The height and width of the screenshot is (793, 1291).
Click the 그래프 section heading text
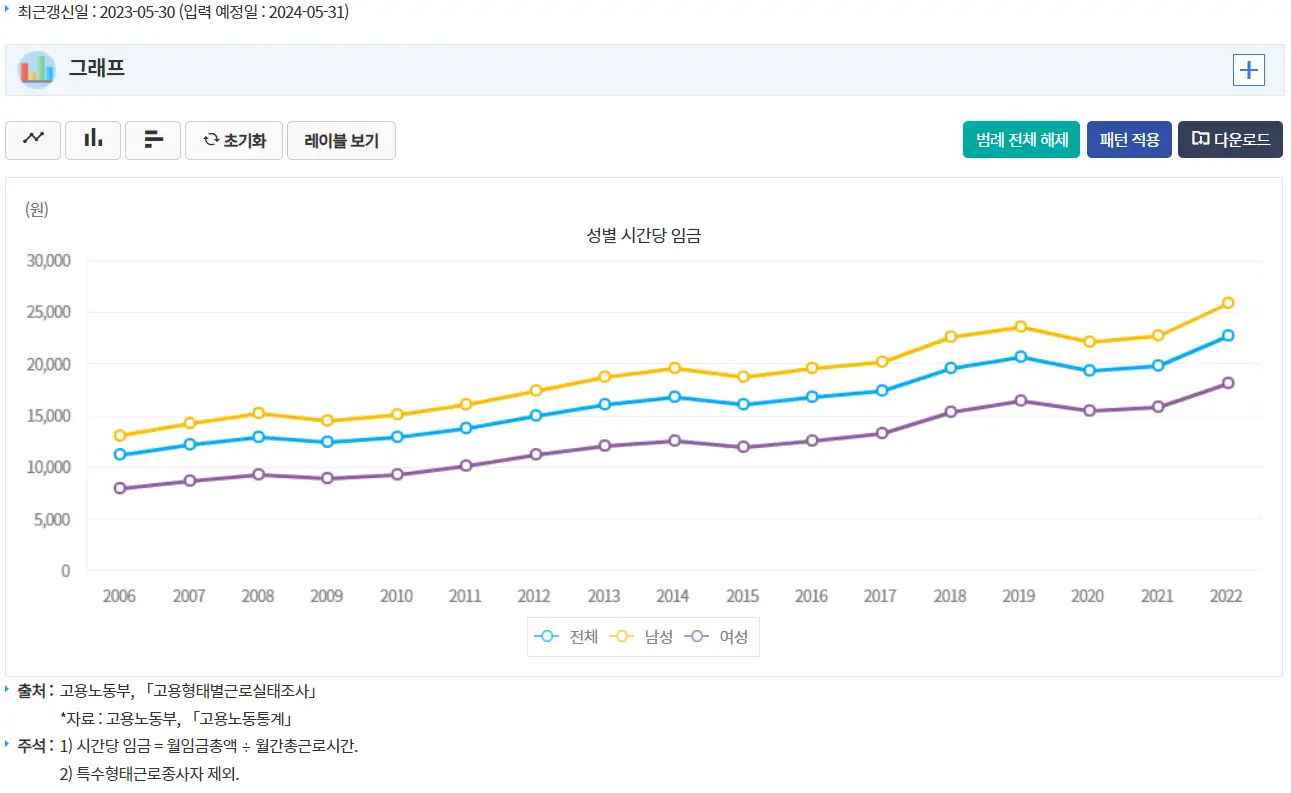click(96, 69)
